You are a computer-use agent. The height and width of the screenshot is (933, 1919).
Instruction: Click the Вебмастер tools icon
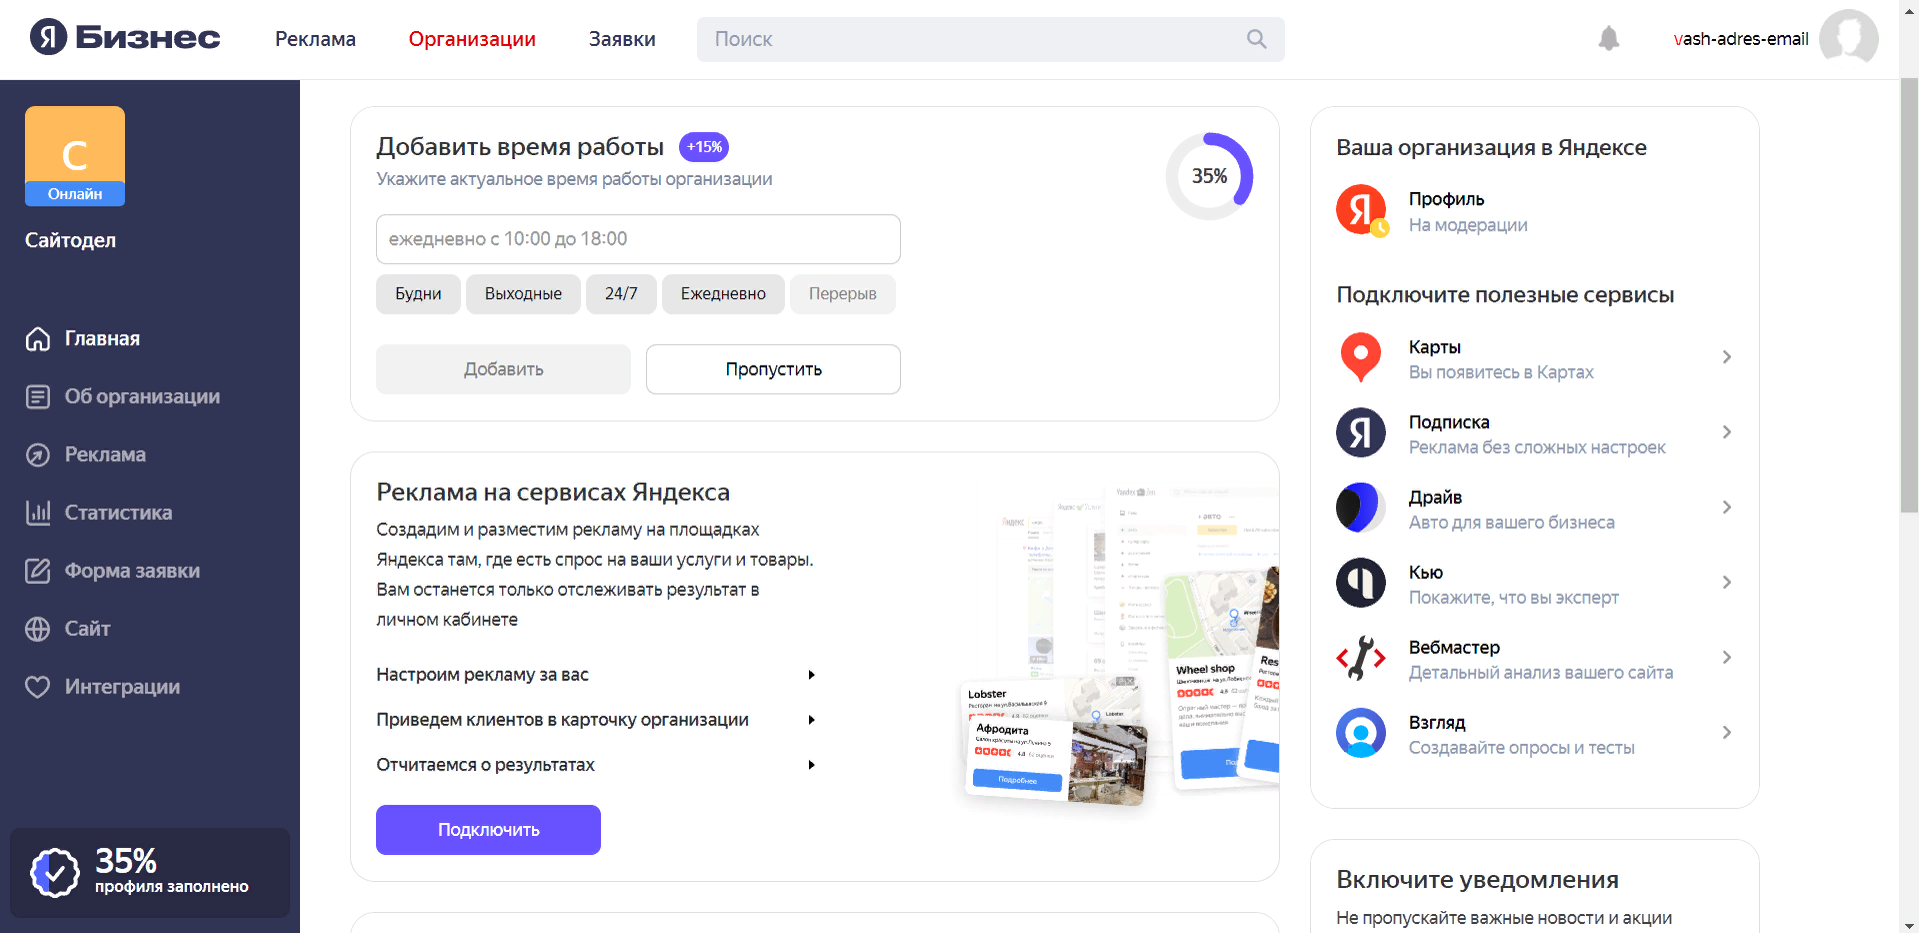click(1361, 658)
